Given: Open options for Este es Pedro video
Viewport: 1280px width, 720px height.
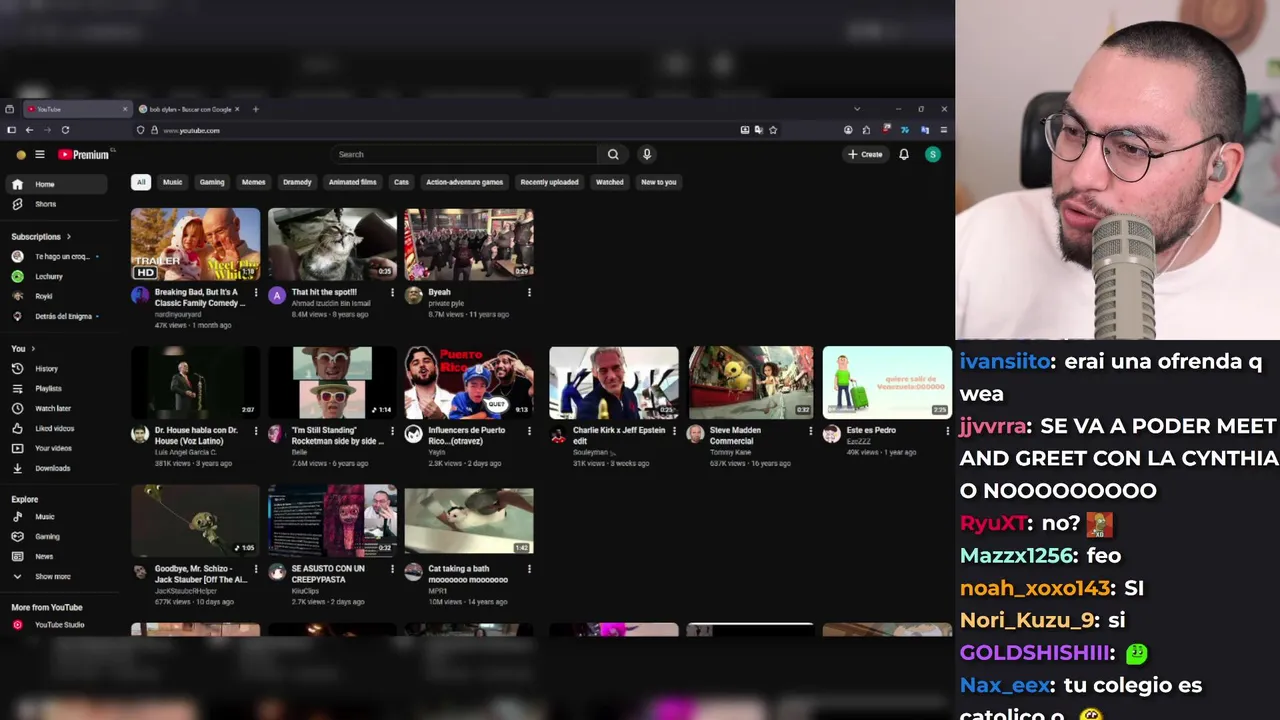Looking at the screenshot, I should point(947,431).
